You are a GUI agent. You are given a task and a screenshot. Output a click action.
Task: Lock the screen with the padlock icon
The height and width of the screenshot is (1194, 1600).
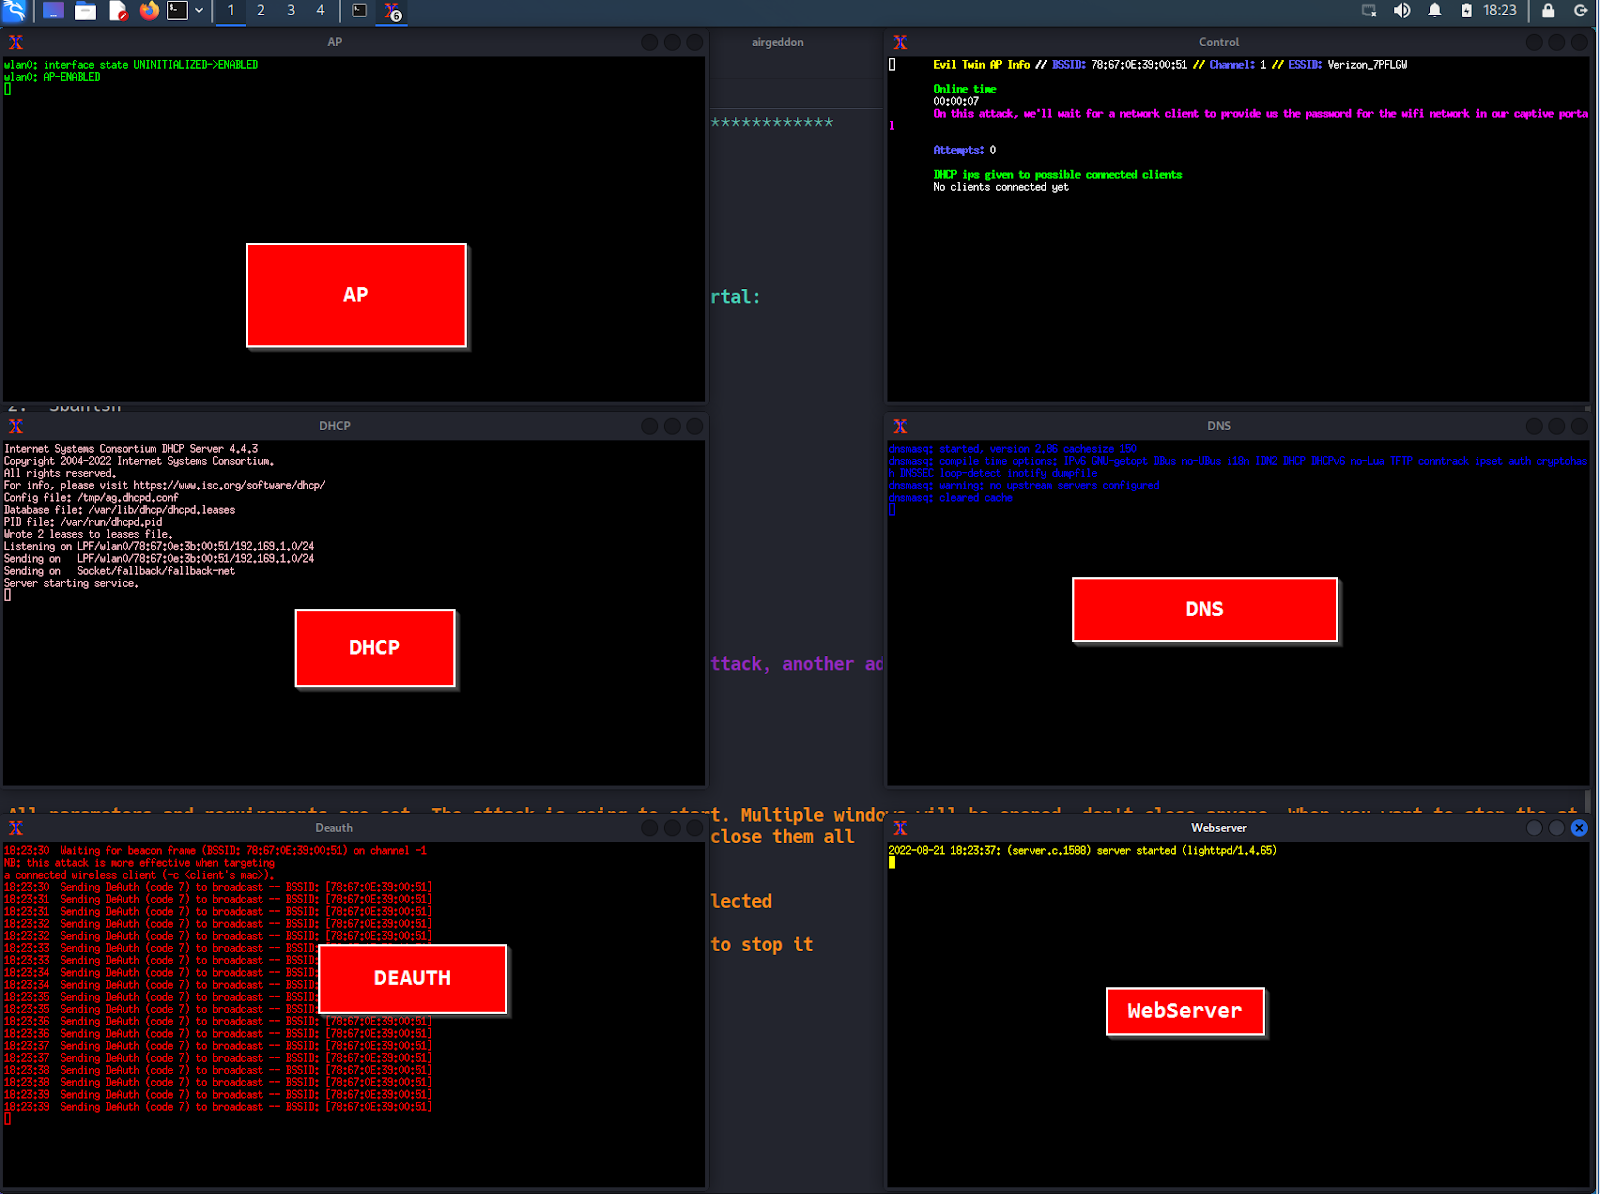point(1548,11)
